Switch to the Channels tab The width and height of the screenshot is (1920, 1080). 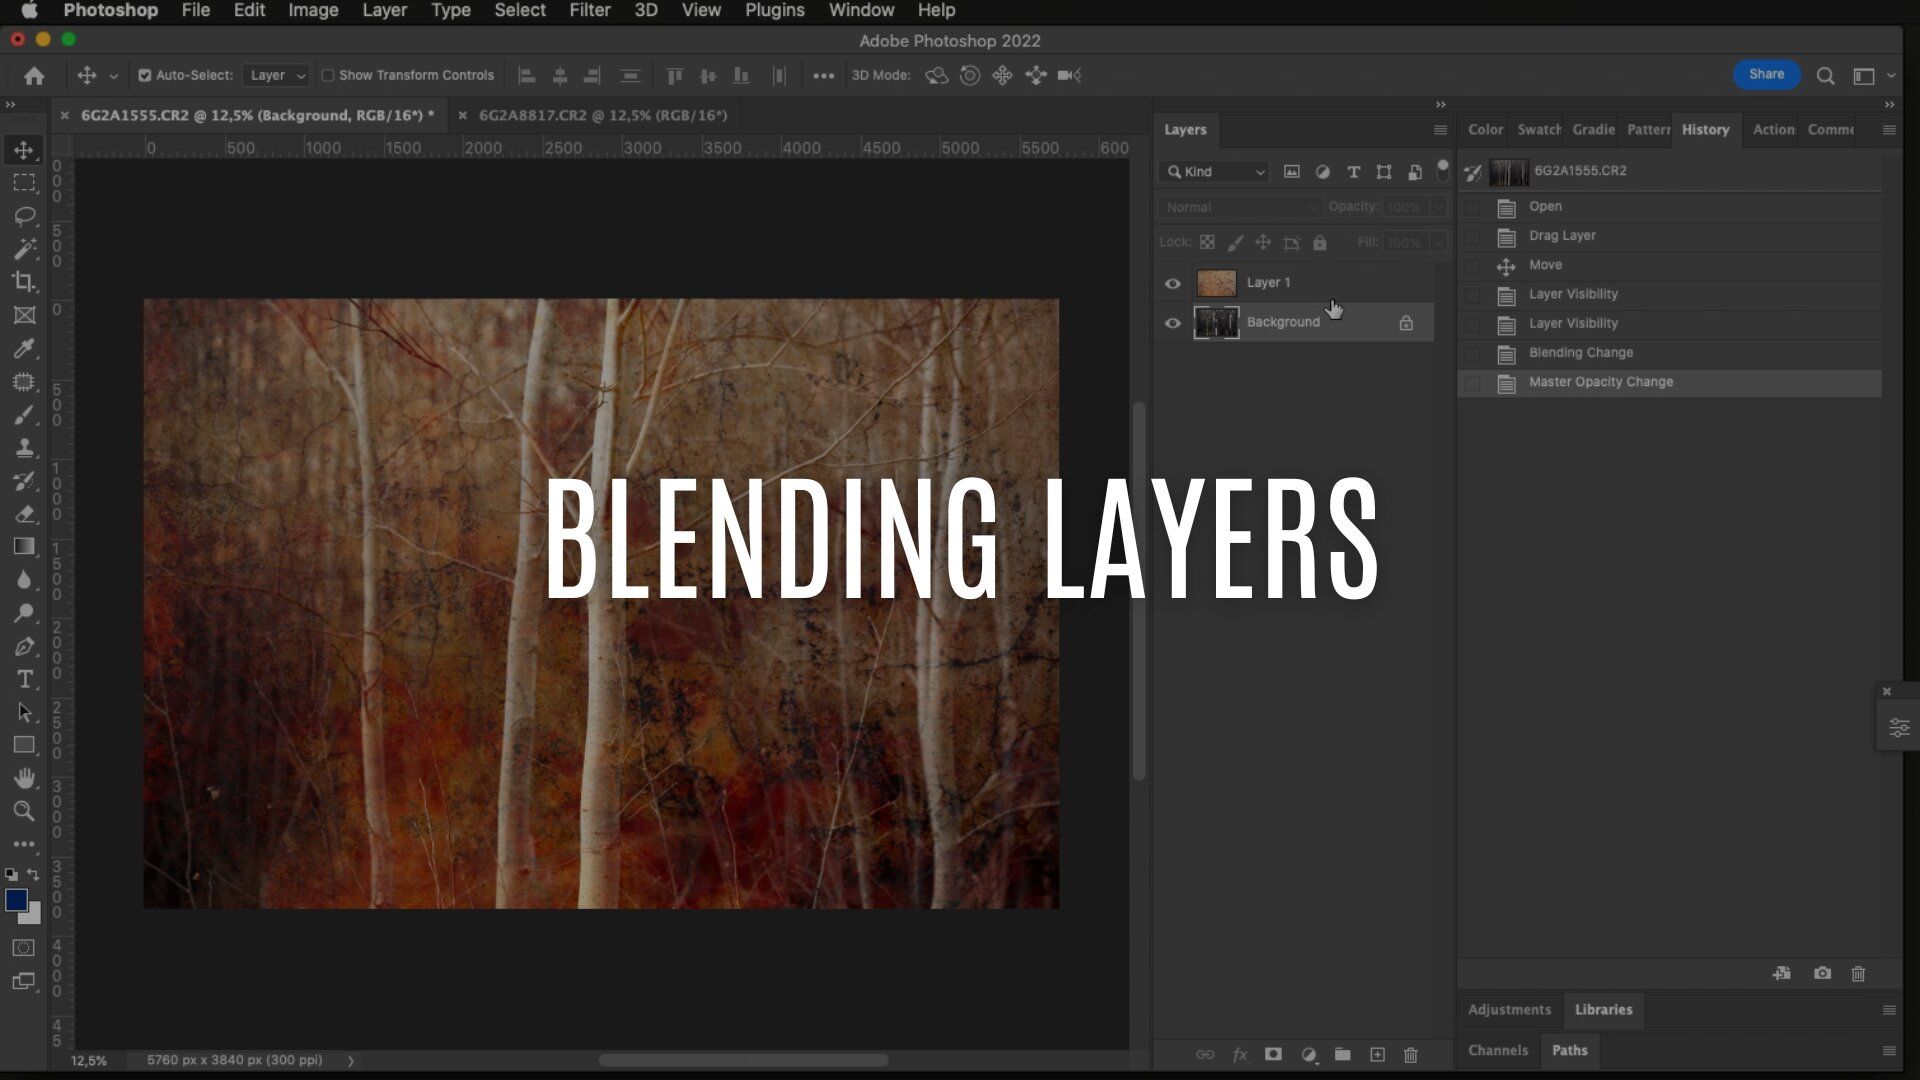point(1497,1050)
